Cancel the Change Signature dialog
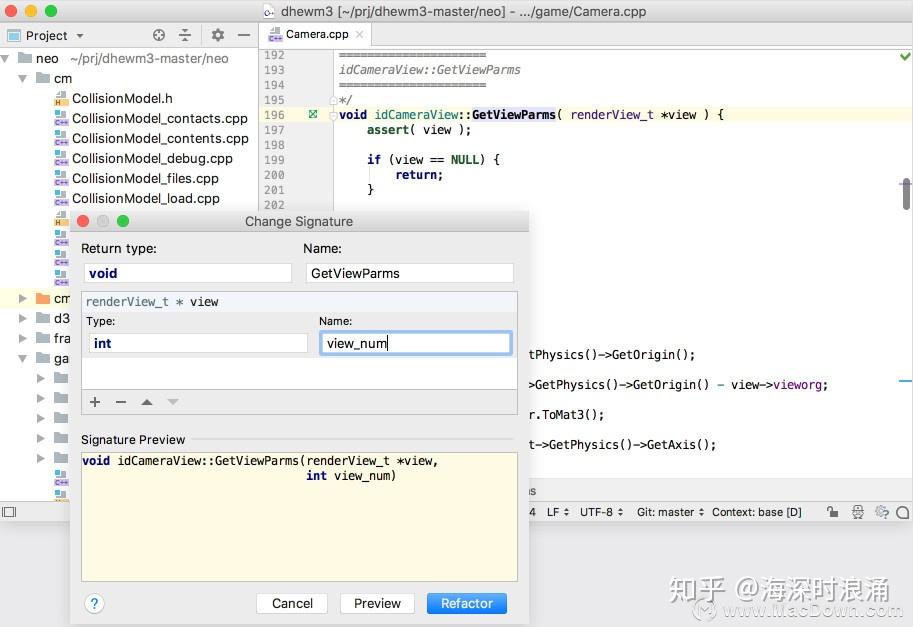The height and width of the screenshot is (627, 913). click(291, 603)
